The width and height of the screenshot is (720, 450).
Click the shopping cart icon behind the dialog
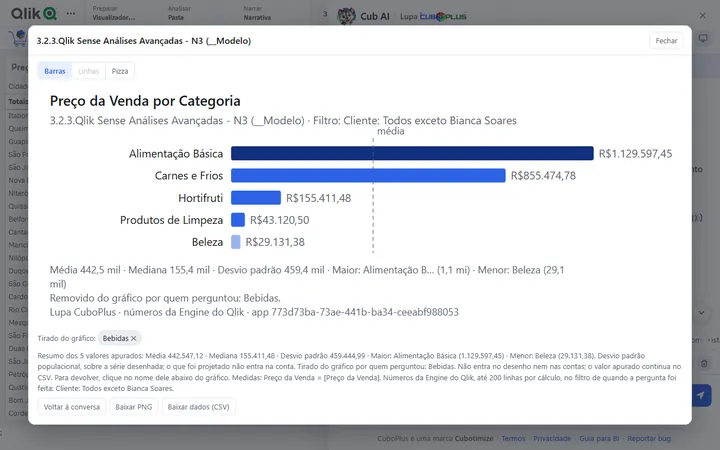pos(17,39)
